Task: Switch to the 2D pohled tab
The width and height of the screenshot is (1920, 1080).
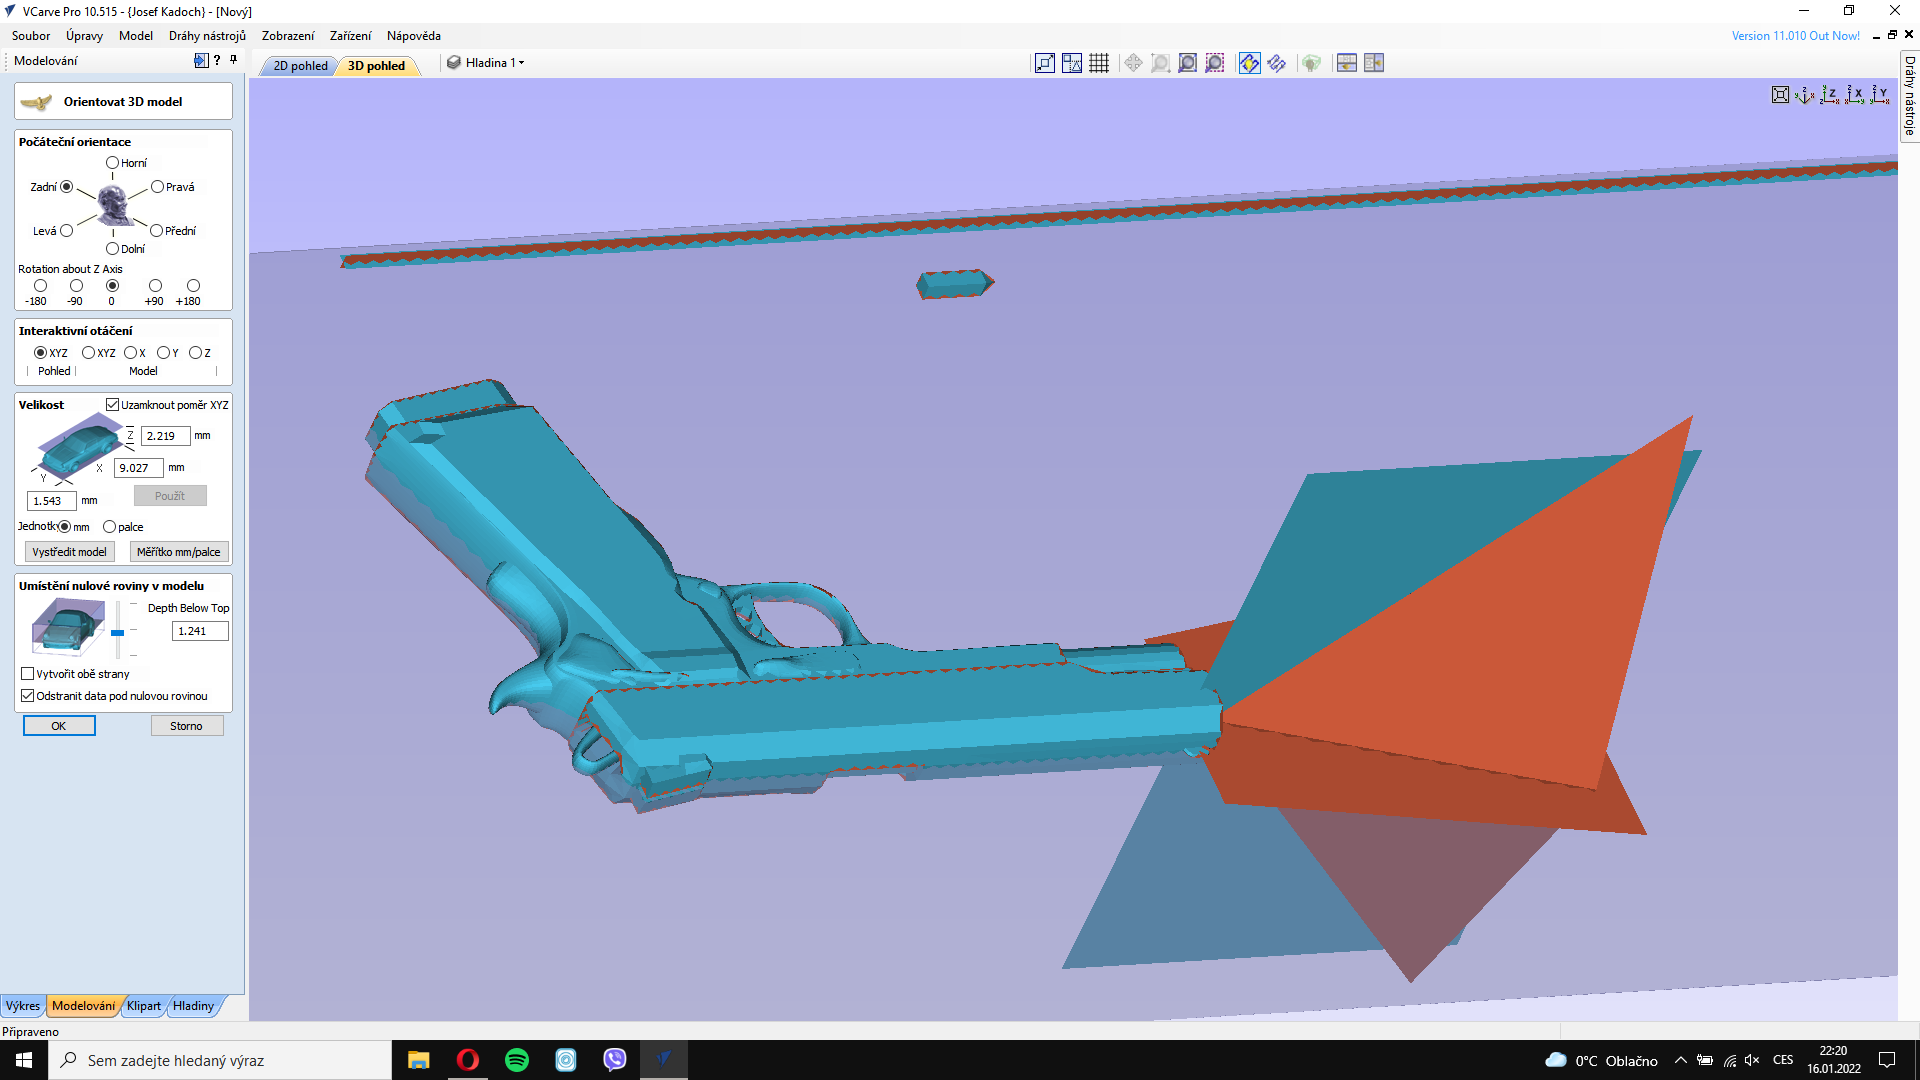Action: (x=300, y=66)
